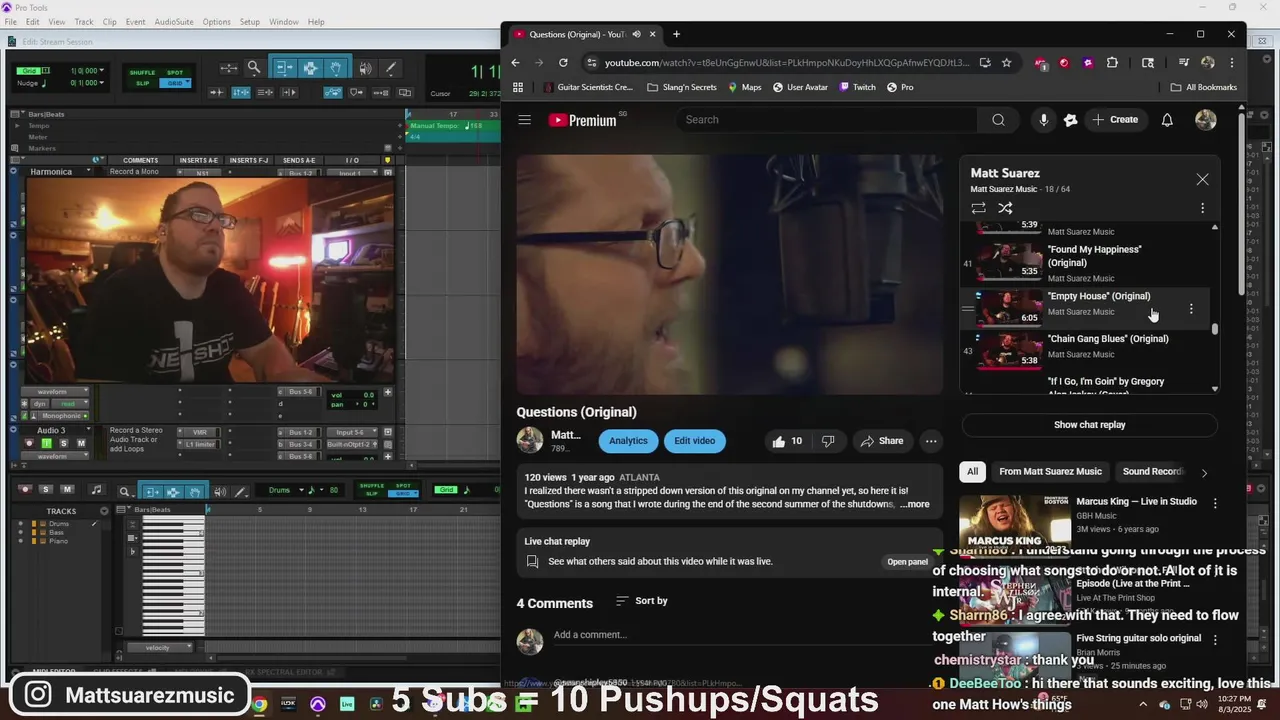The height and width of the screenshot is (720, 1280).
Task: Open the Setup menu in Pro Tools
Action: (250, 22)
